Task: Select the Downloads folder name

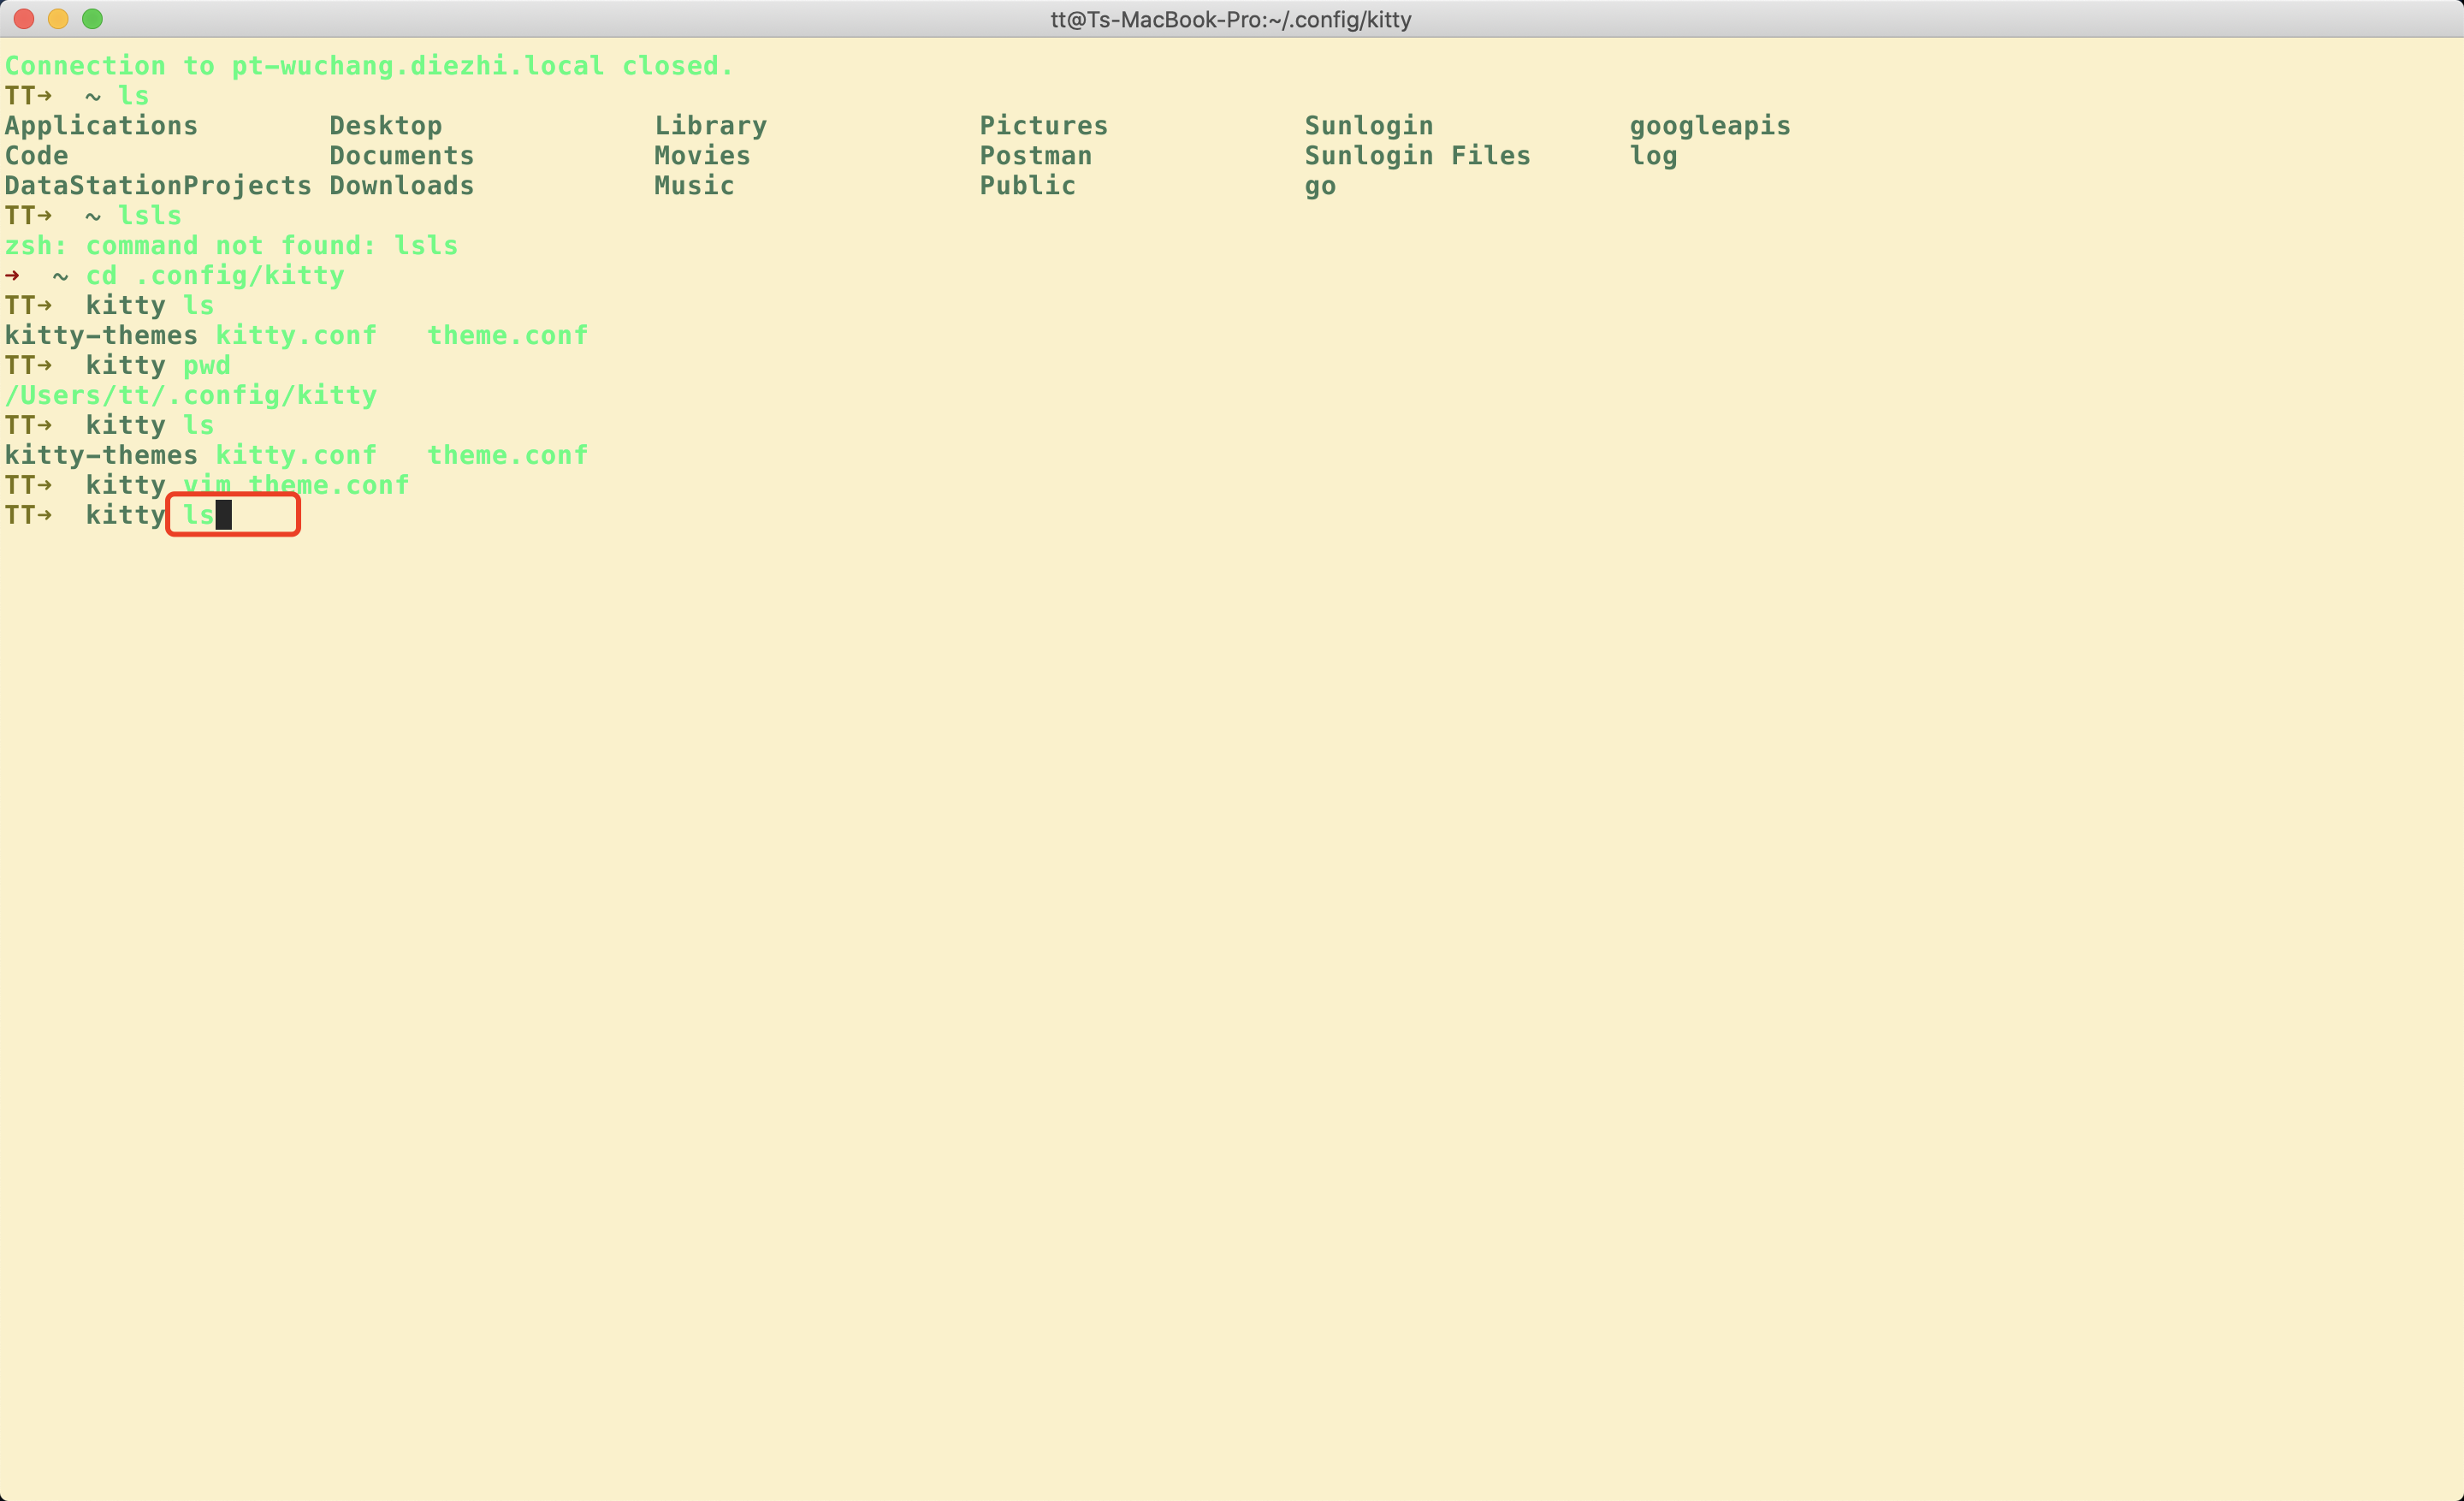Action: (x=401, y=185)
